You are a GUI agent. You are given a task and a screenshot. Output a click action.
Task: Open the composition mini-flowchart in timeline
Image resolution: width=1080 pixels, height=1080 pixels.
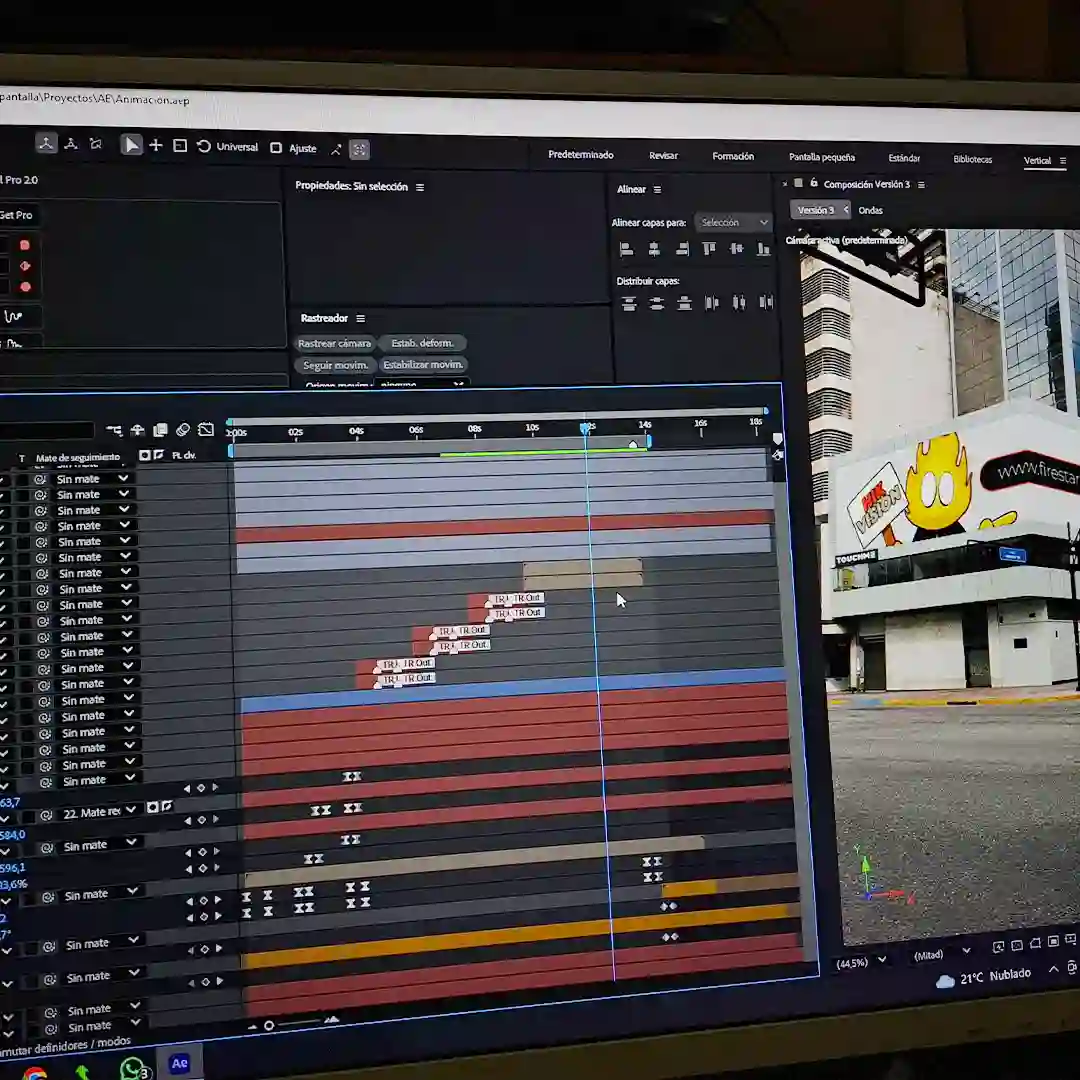tap(114, 430)
